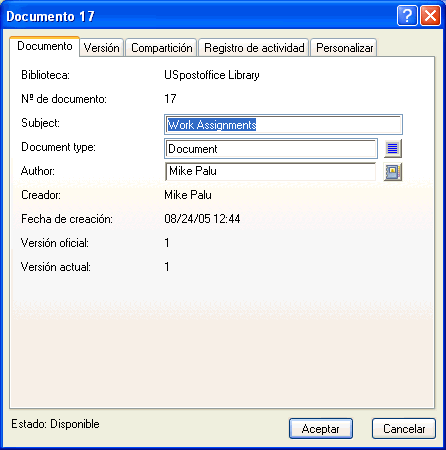446x450 pixels.
Task: Open the document type lookup list icon
Action: 393,148
